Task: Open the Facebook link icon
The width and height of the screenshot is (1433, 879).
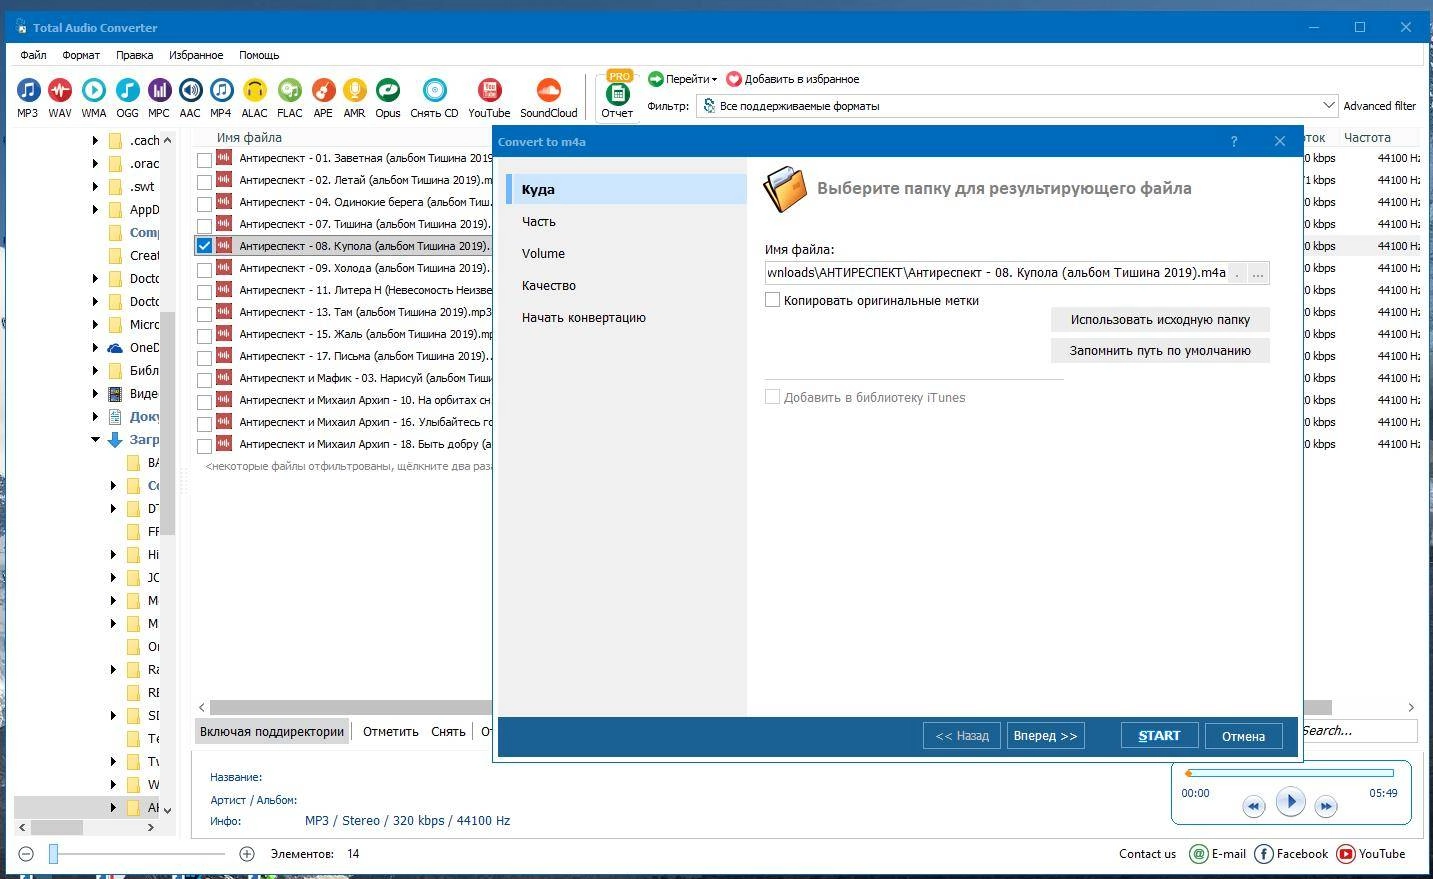Action: pyautogui.click(x=1263, y=854)
